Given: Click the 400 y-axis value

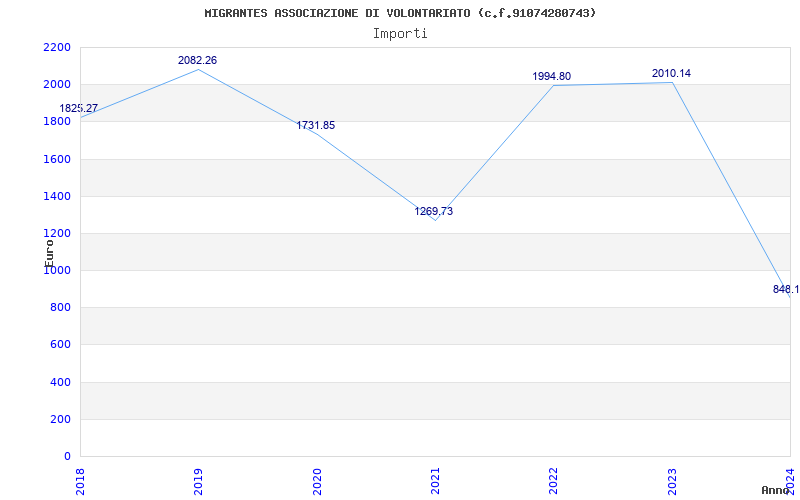Looking at the screenshot, I should [x=60, y=382].
